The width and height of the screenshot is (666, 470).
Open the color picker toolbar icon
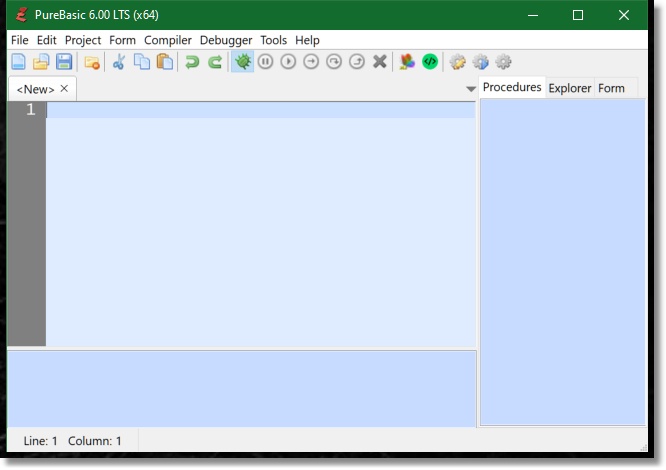[x=407, y=62]
